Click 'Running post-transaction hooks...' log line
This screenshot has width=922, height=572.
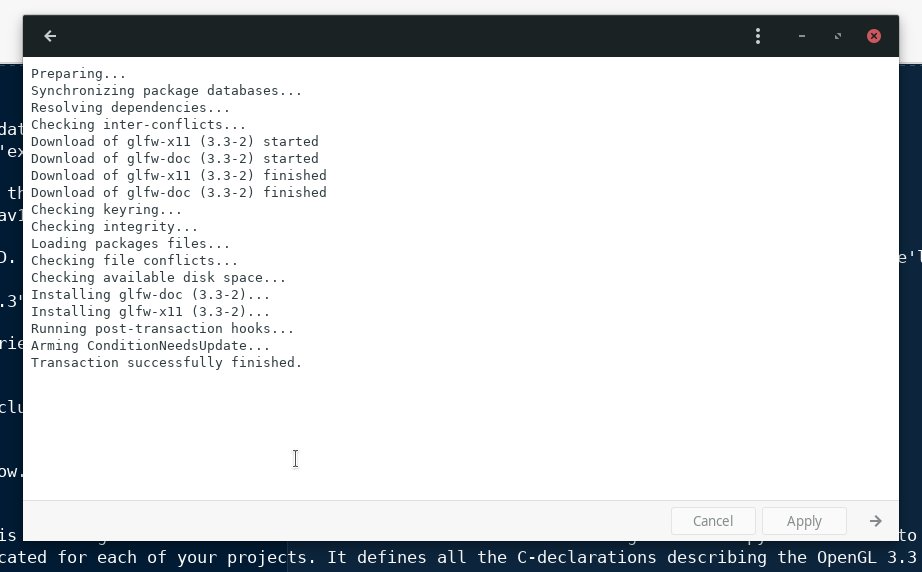coord(162,329)
